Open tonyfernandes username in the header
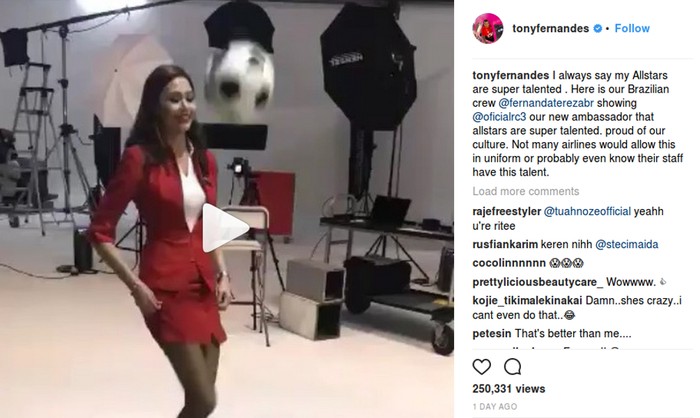Viewport: 700px width, 418px height. pos(550,29)
